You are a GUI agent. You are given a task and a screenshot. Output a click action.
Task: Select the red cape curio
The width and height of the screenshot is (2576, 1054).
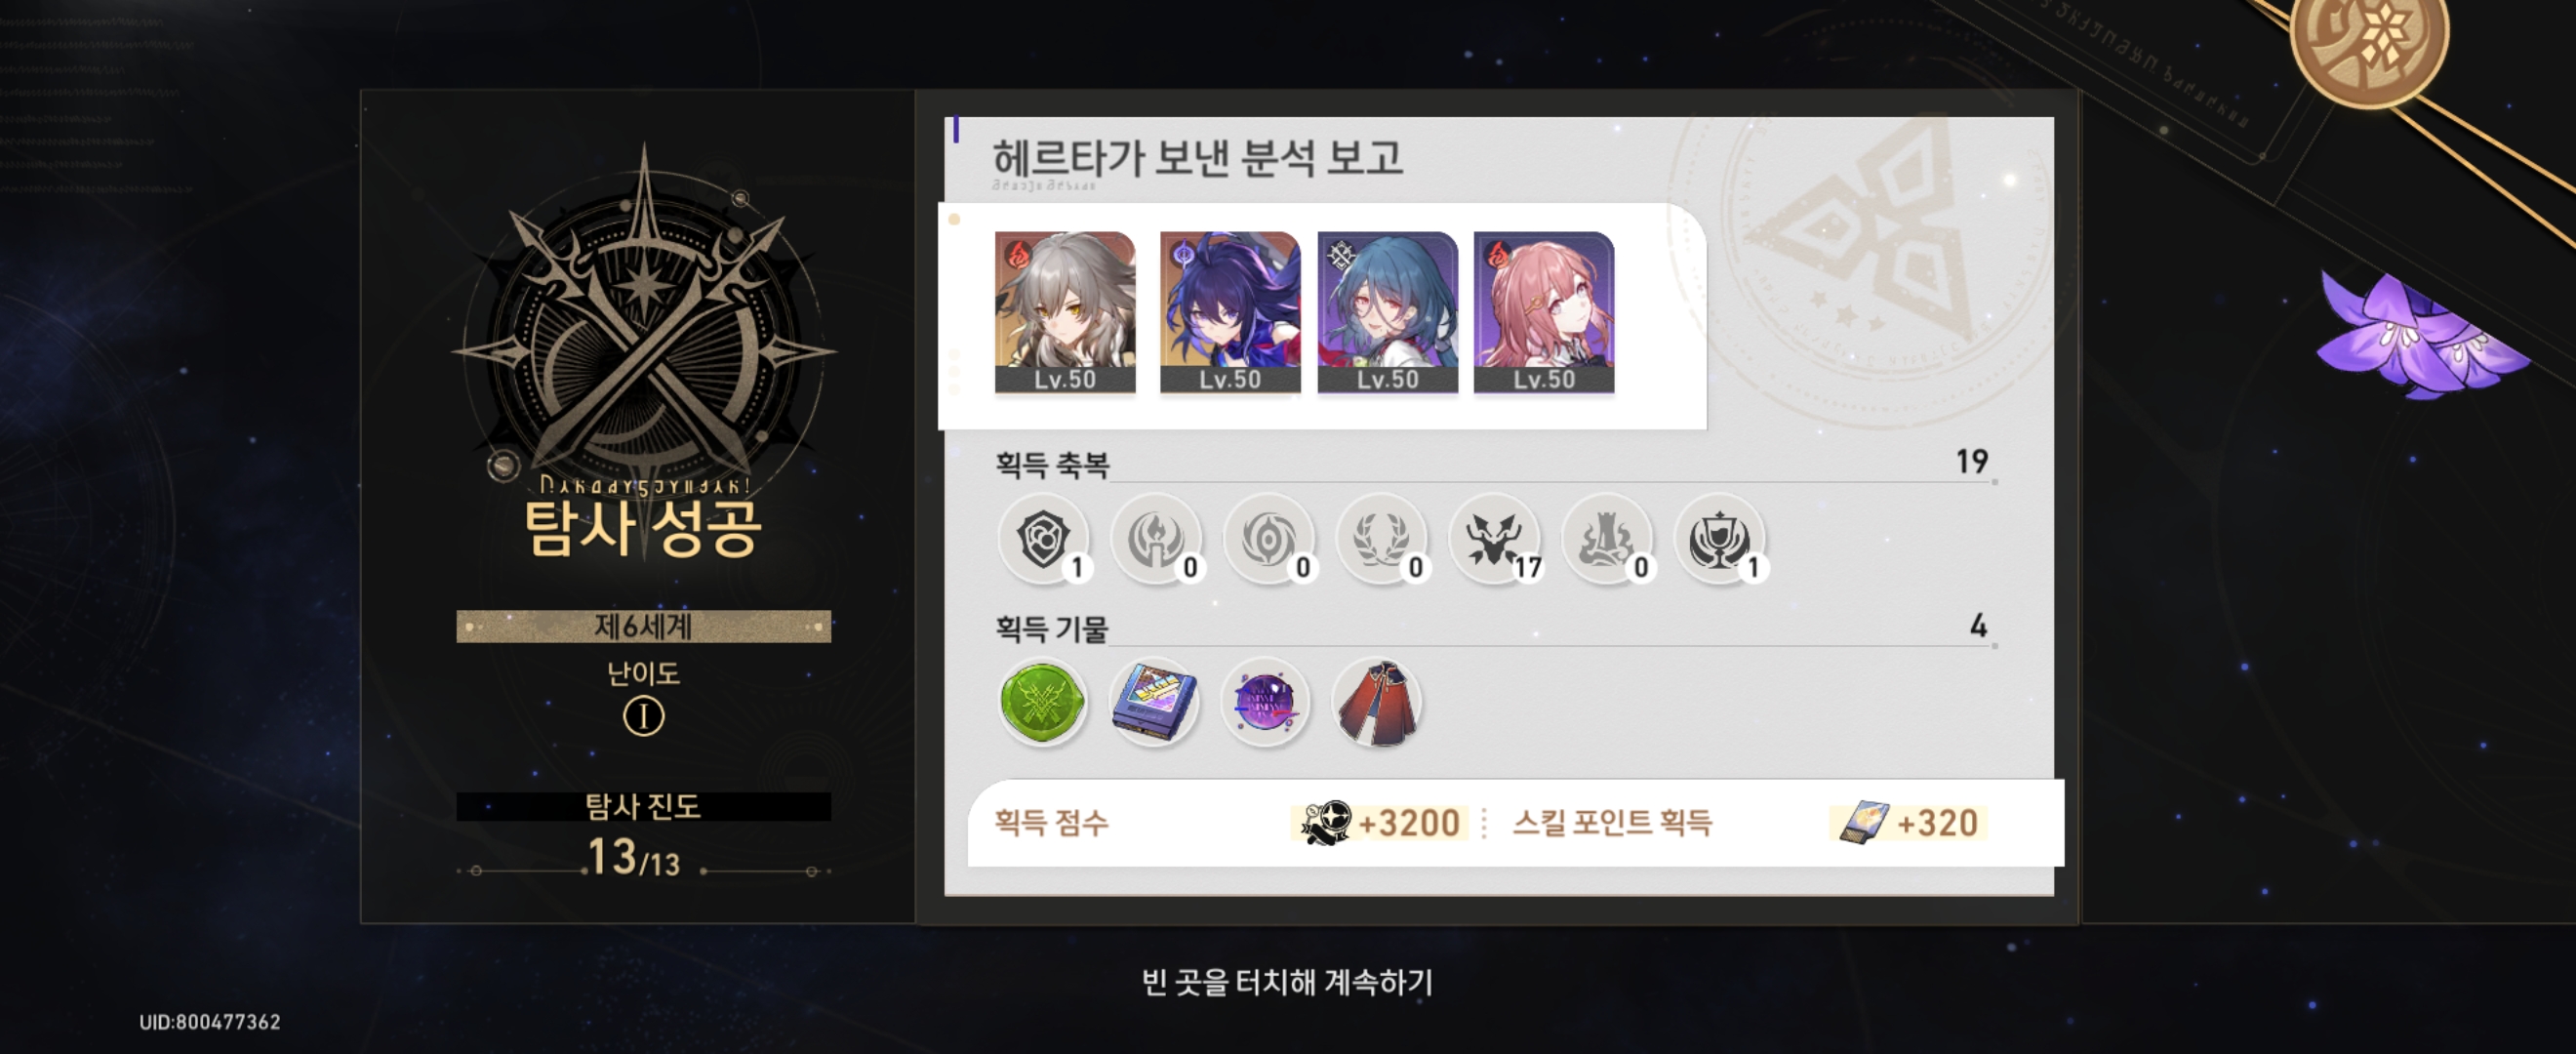(1378, 702)
